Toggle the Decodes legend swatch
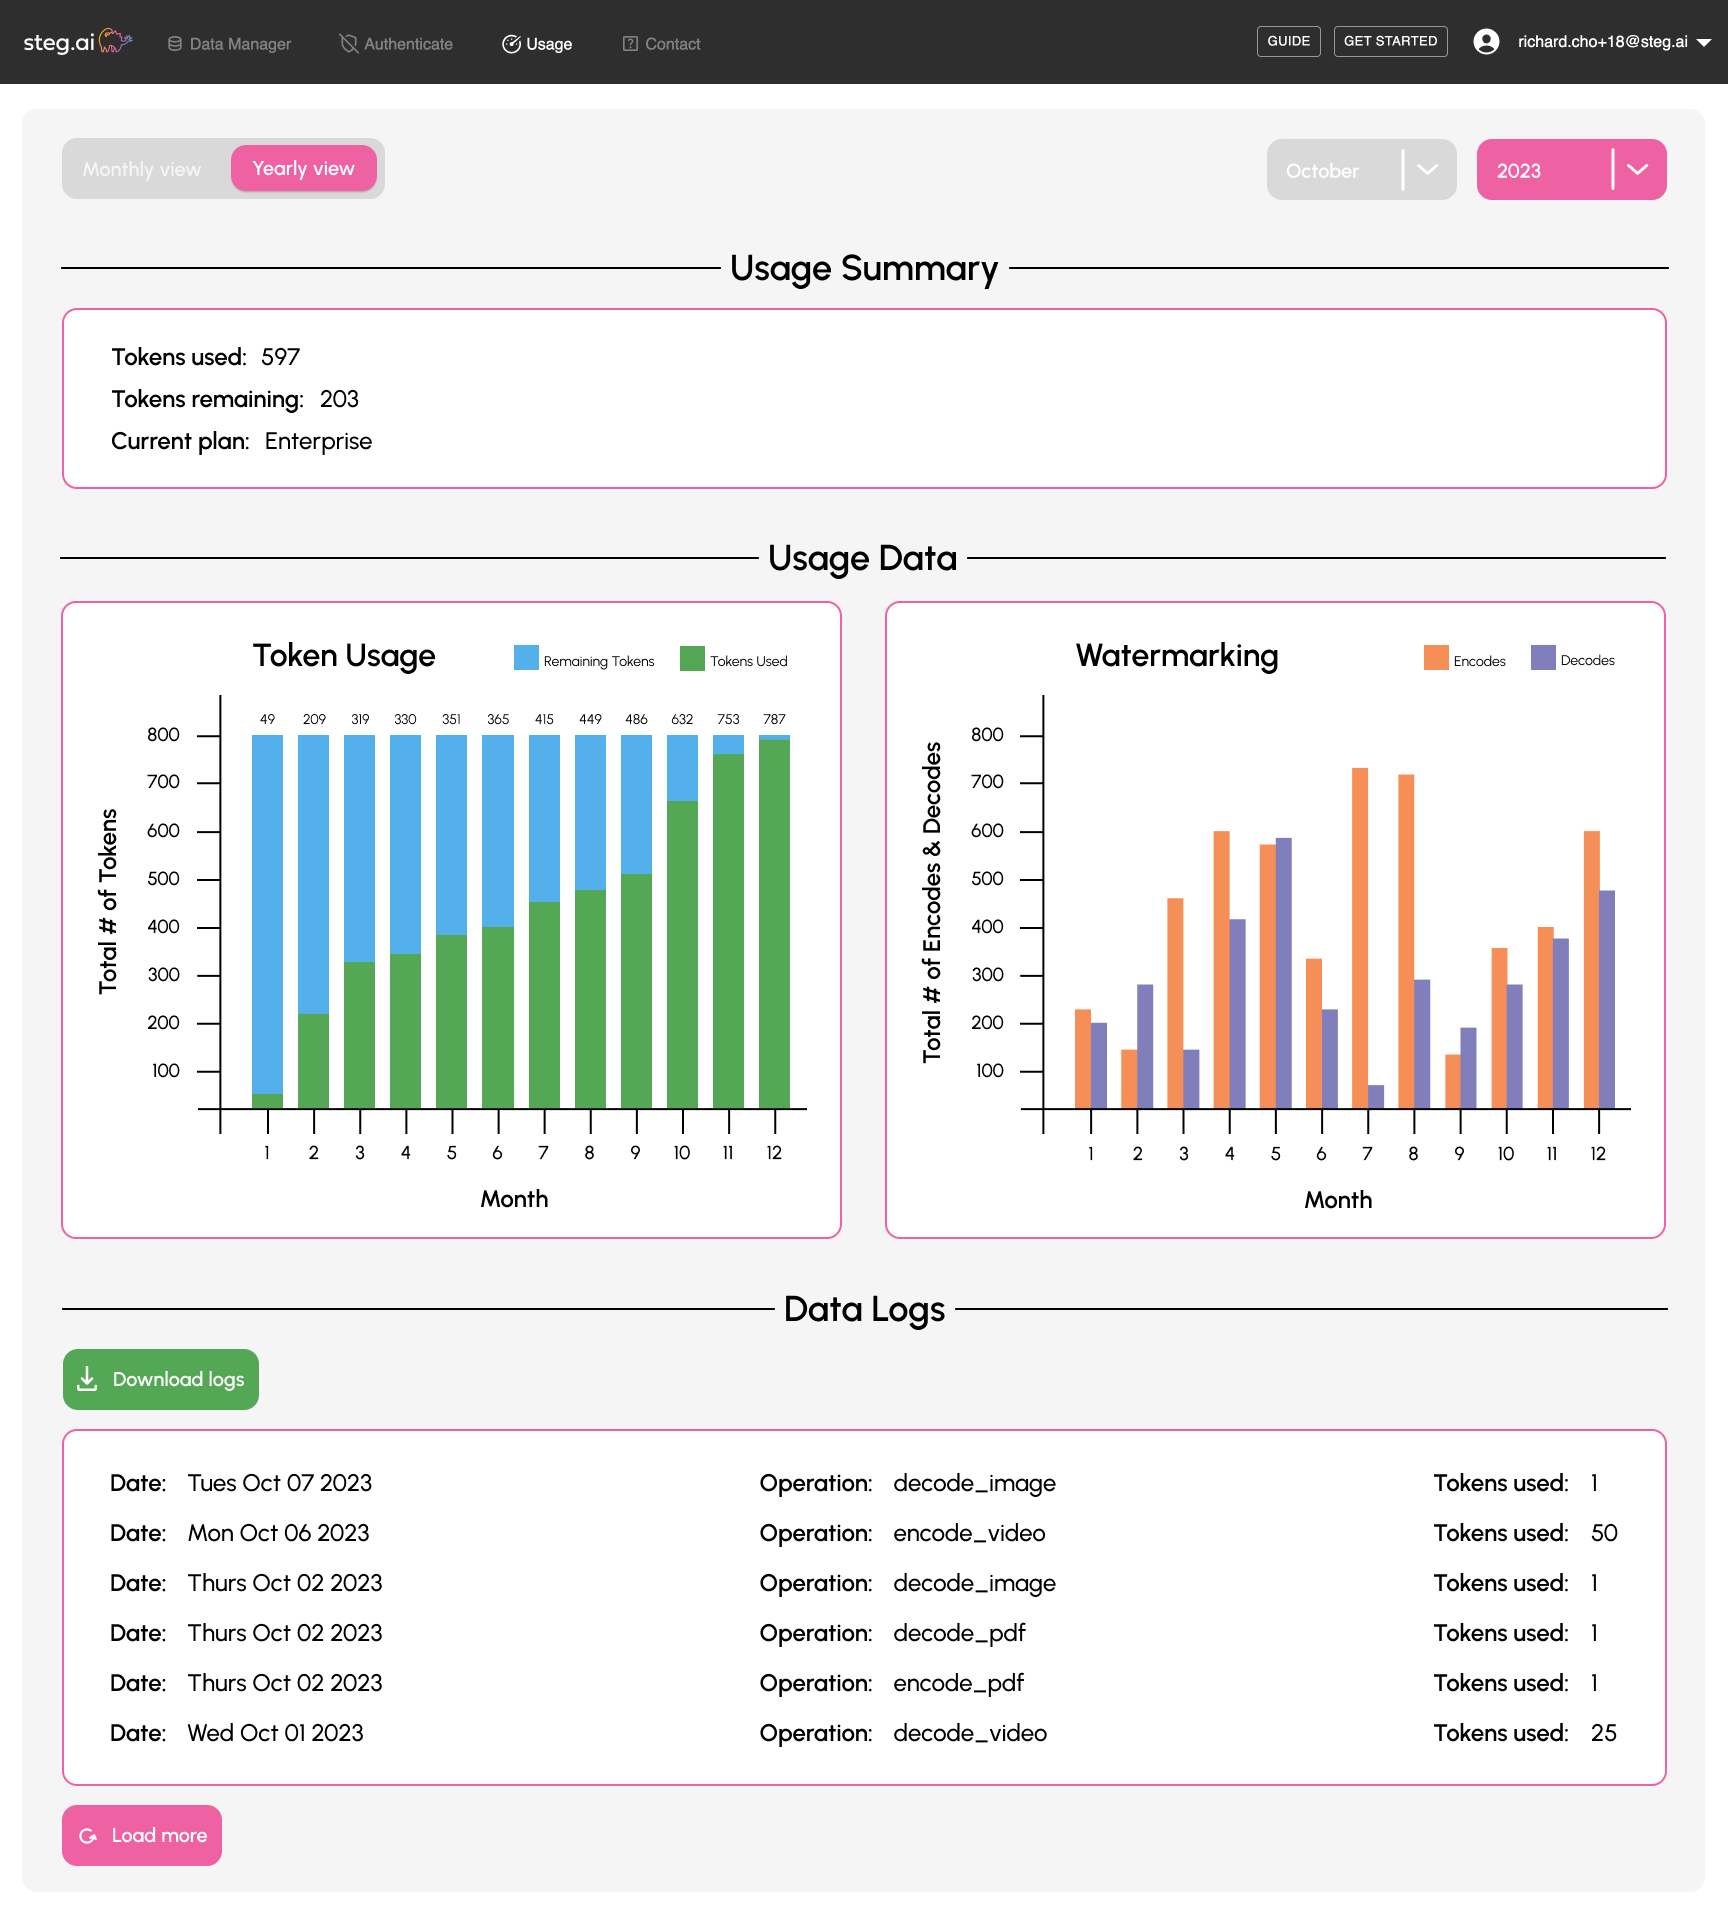Viewport: 1728px width, 1916px height. point(1543,658)
